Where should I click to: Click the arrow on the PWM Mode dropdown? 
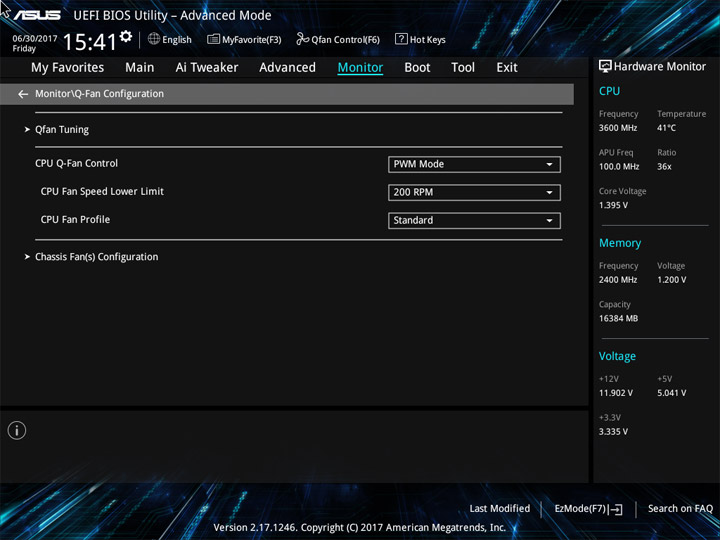pyautogui.click(x=549, y=164)
